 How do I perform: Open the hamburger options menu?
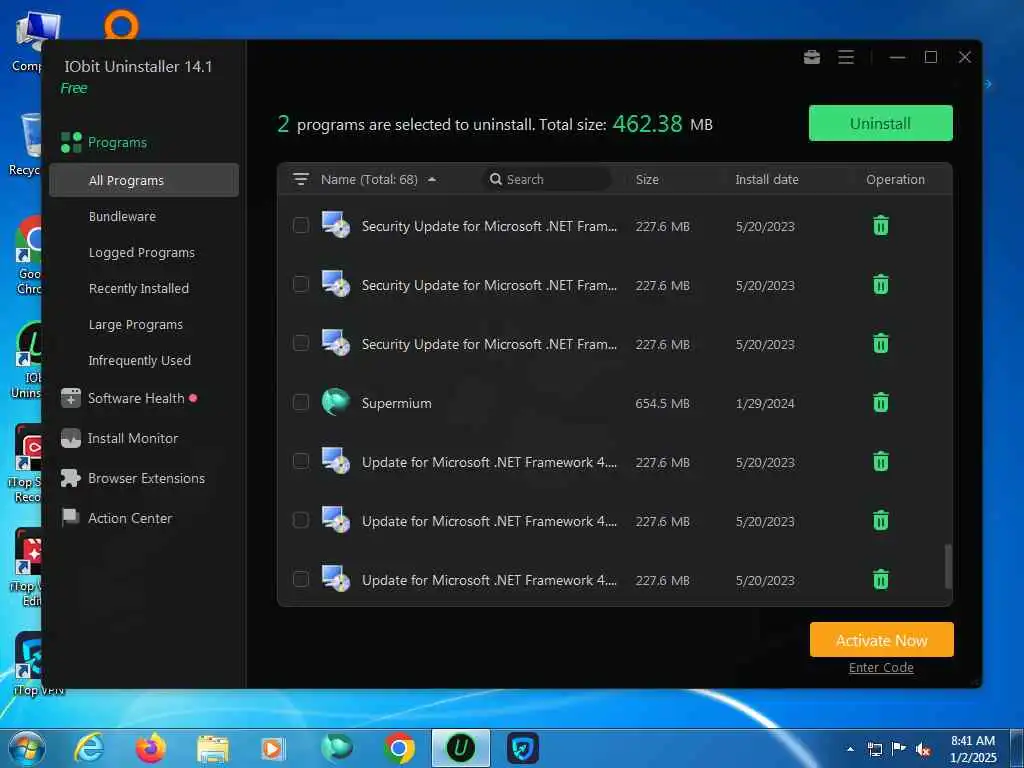846,57
